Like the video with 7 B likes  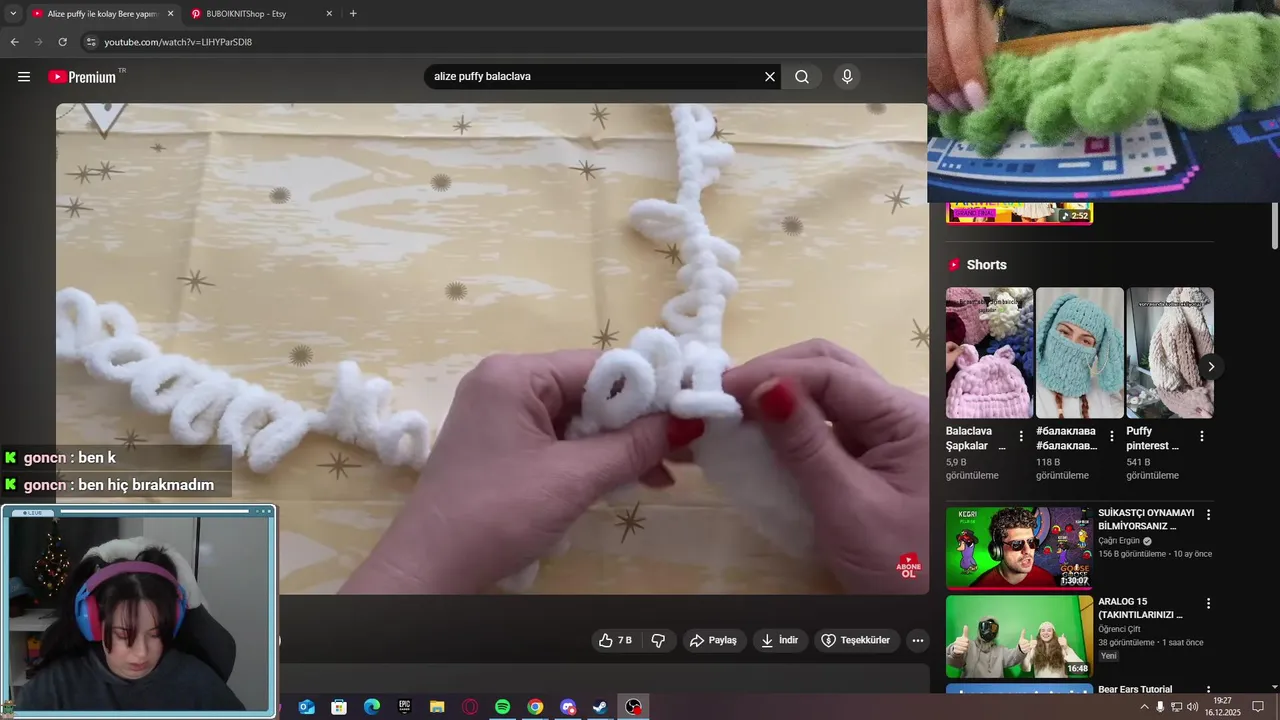point(615,640)
